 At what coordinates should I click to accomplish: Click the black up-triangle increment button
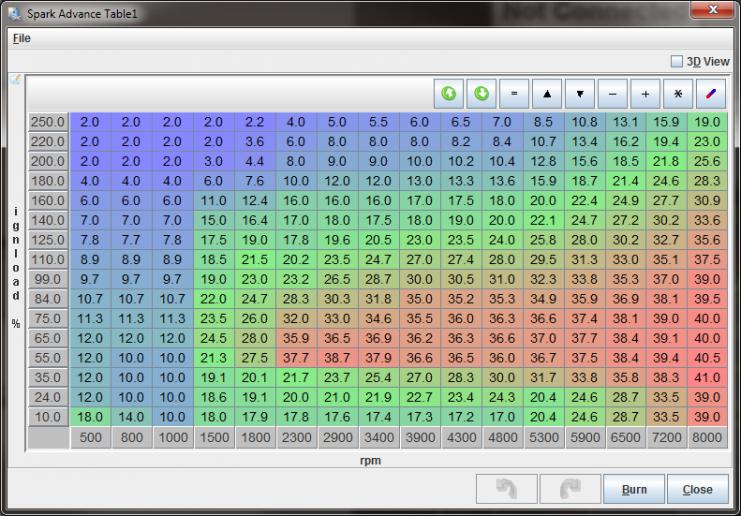tap(547, 94)
